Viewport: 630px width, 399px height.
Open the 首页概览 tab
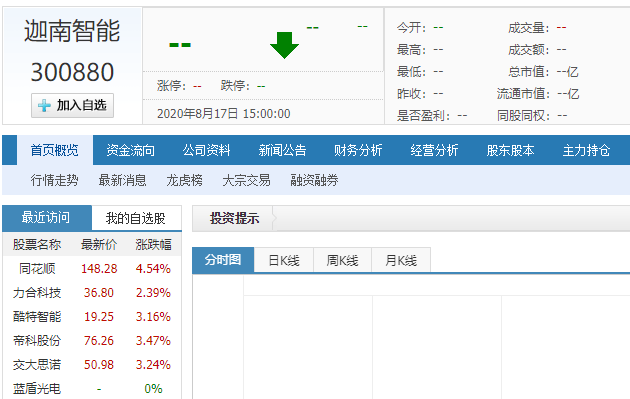[55, 150]
